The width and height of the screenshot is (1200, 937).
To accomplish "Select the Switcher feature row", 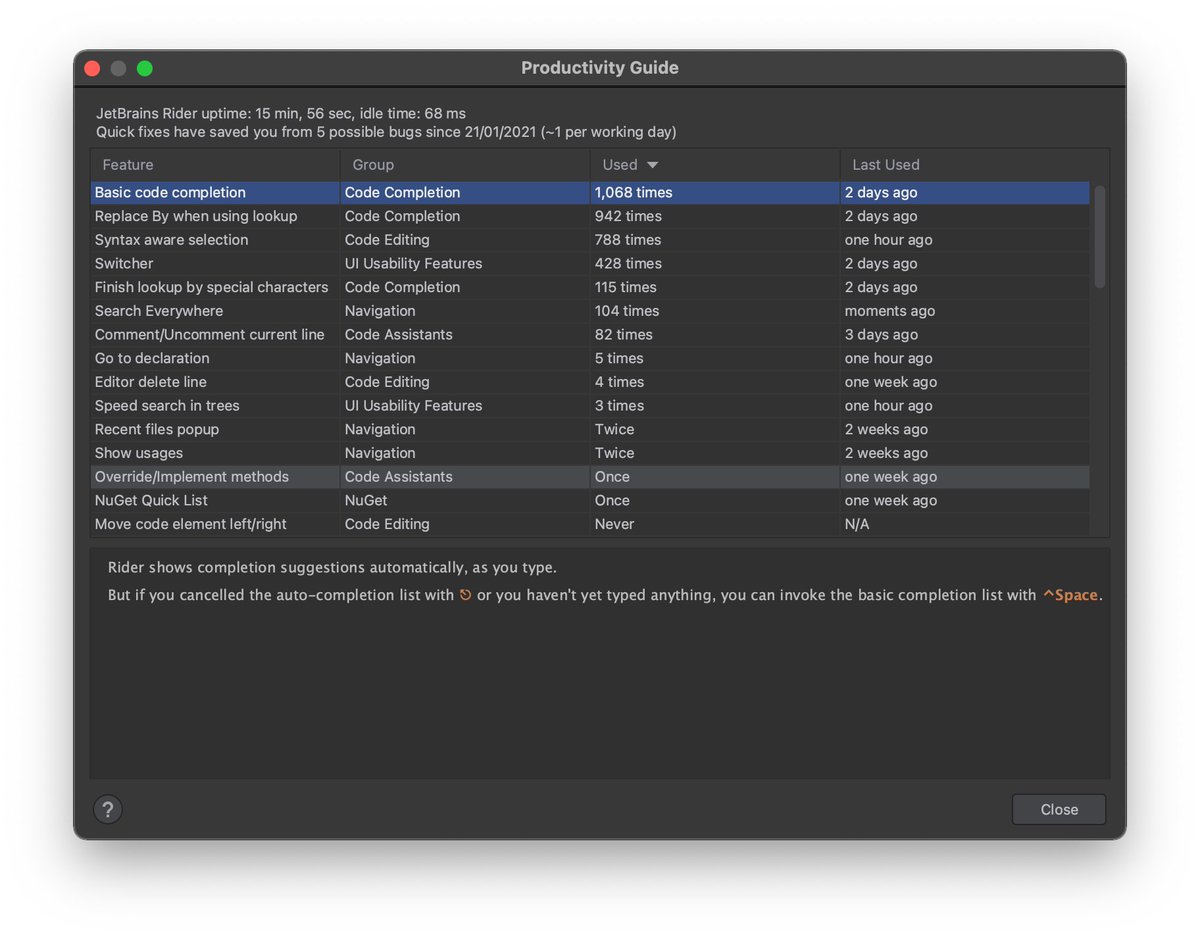I will pyautogui.click(x=590, y=264).
